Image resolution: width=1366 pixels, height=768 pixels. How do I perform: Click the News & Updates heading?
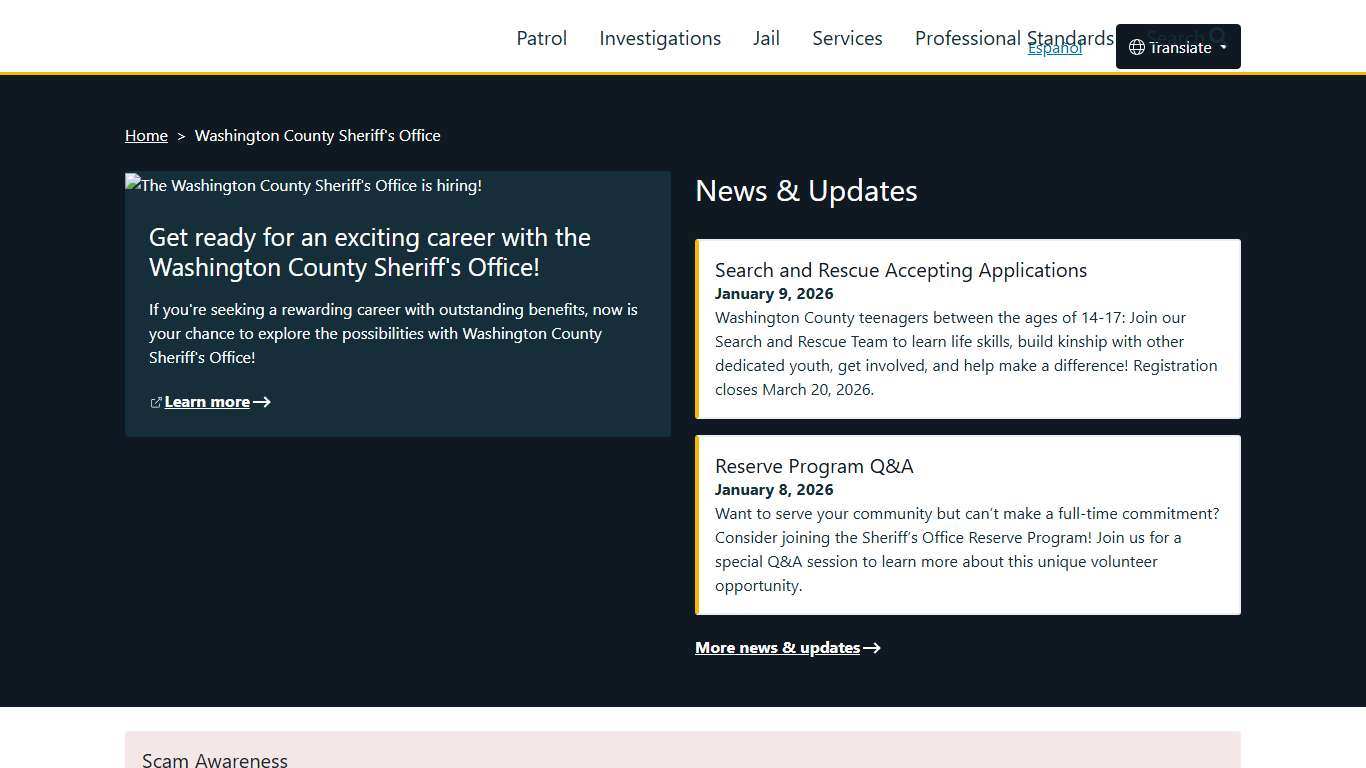click(806, 191)
